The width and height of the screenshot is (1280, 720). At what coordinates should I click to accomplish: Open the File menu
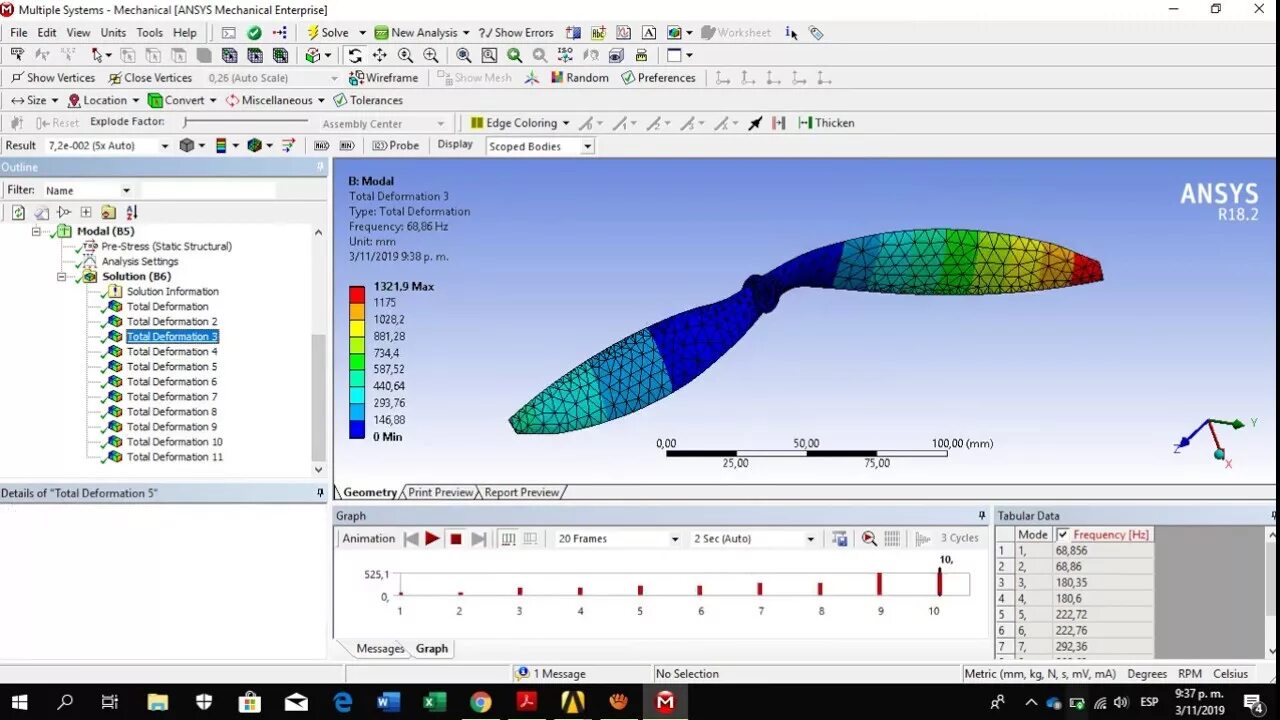(19, 33)
